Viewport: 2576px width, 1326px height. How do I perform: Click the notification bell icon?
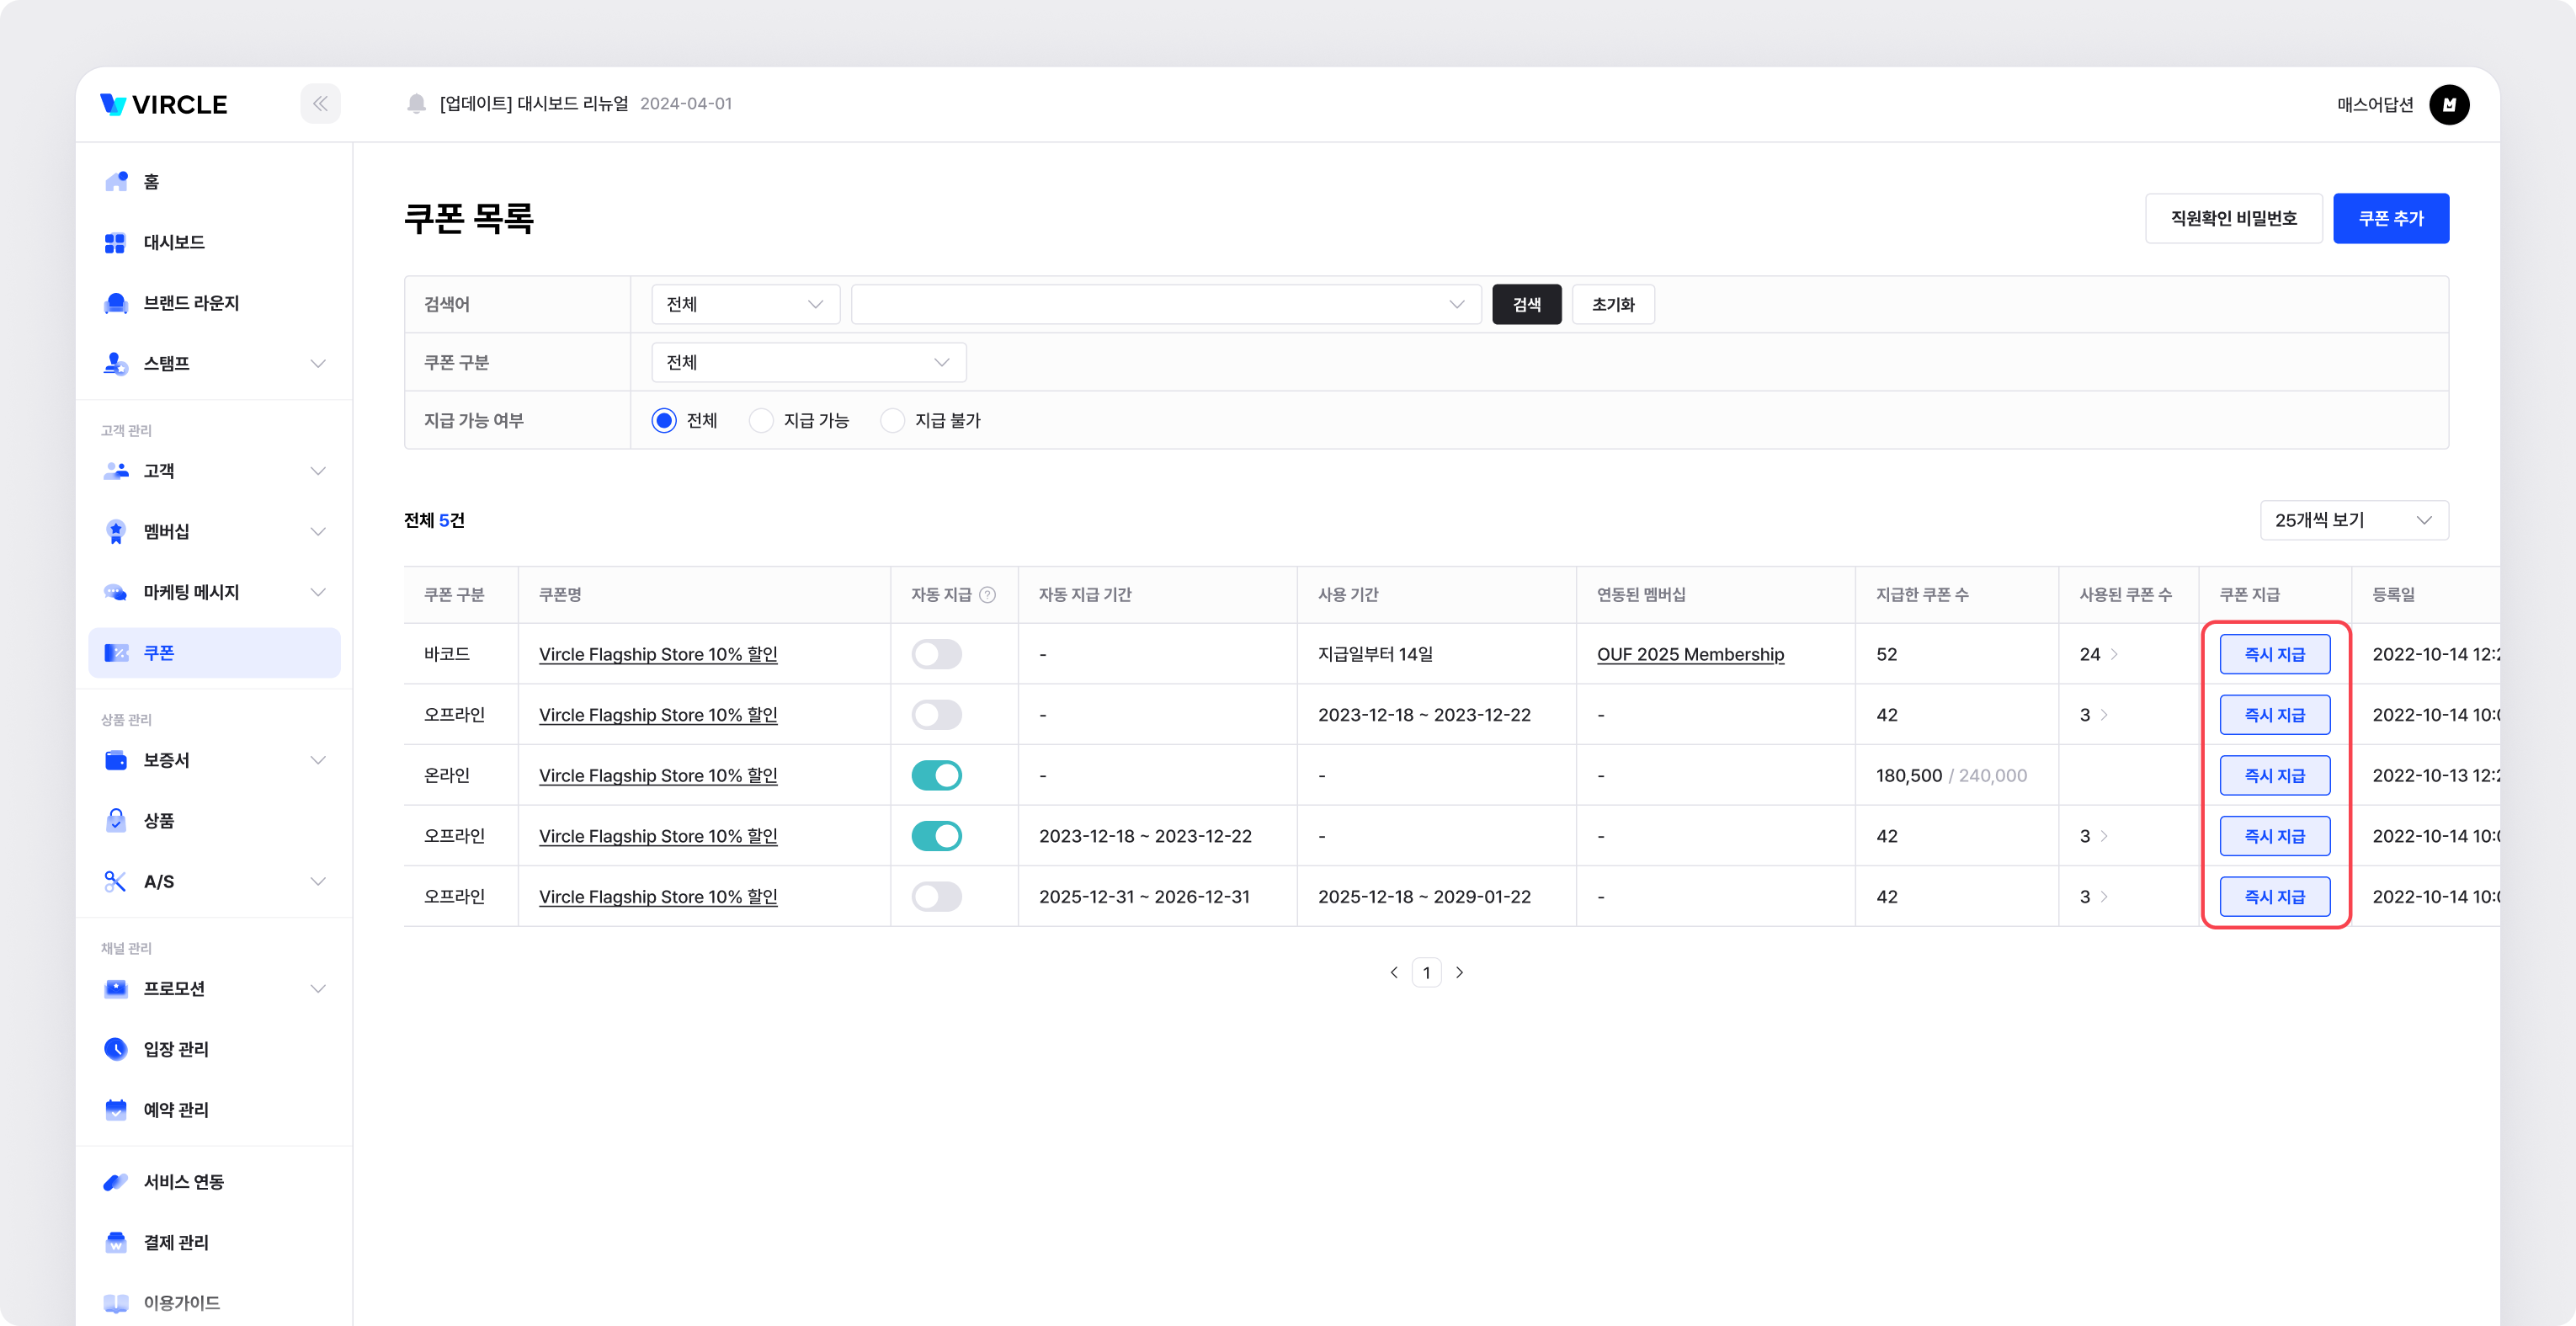(x=416, y=104)
